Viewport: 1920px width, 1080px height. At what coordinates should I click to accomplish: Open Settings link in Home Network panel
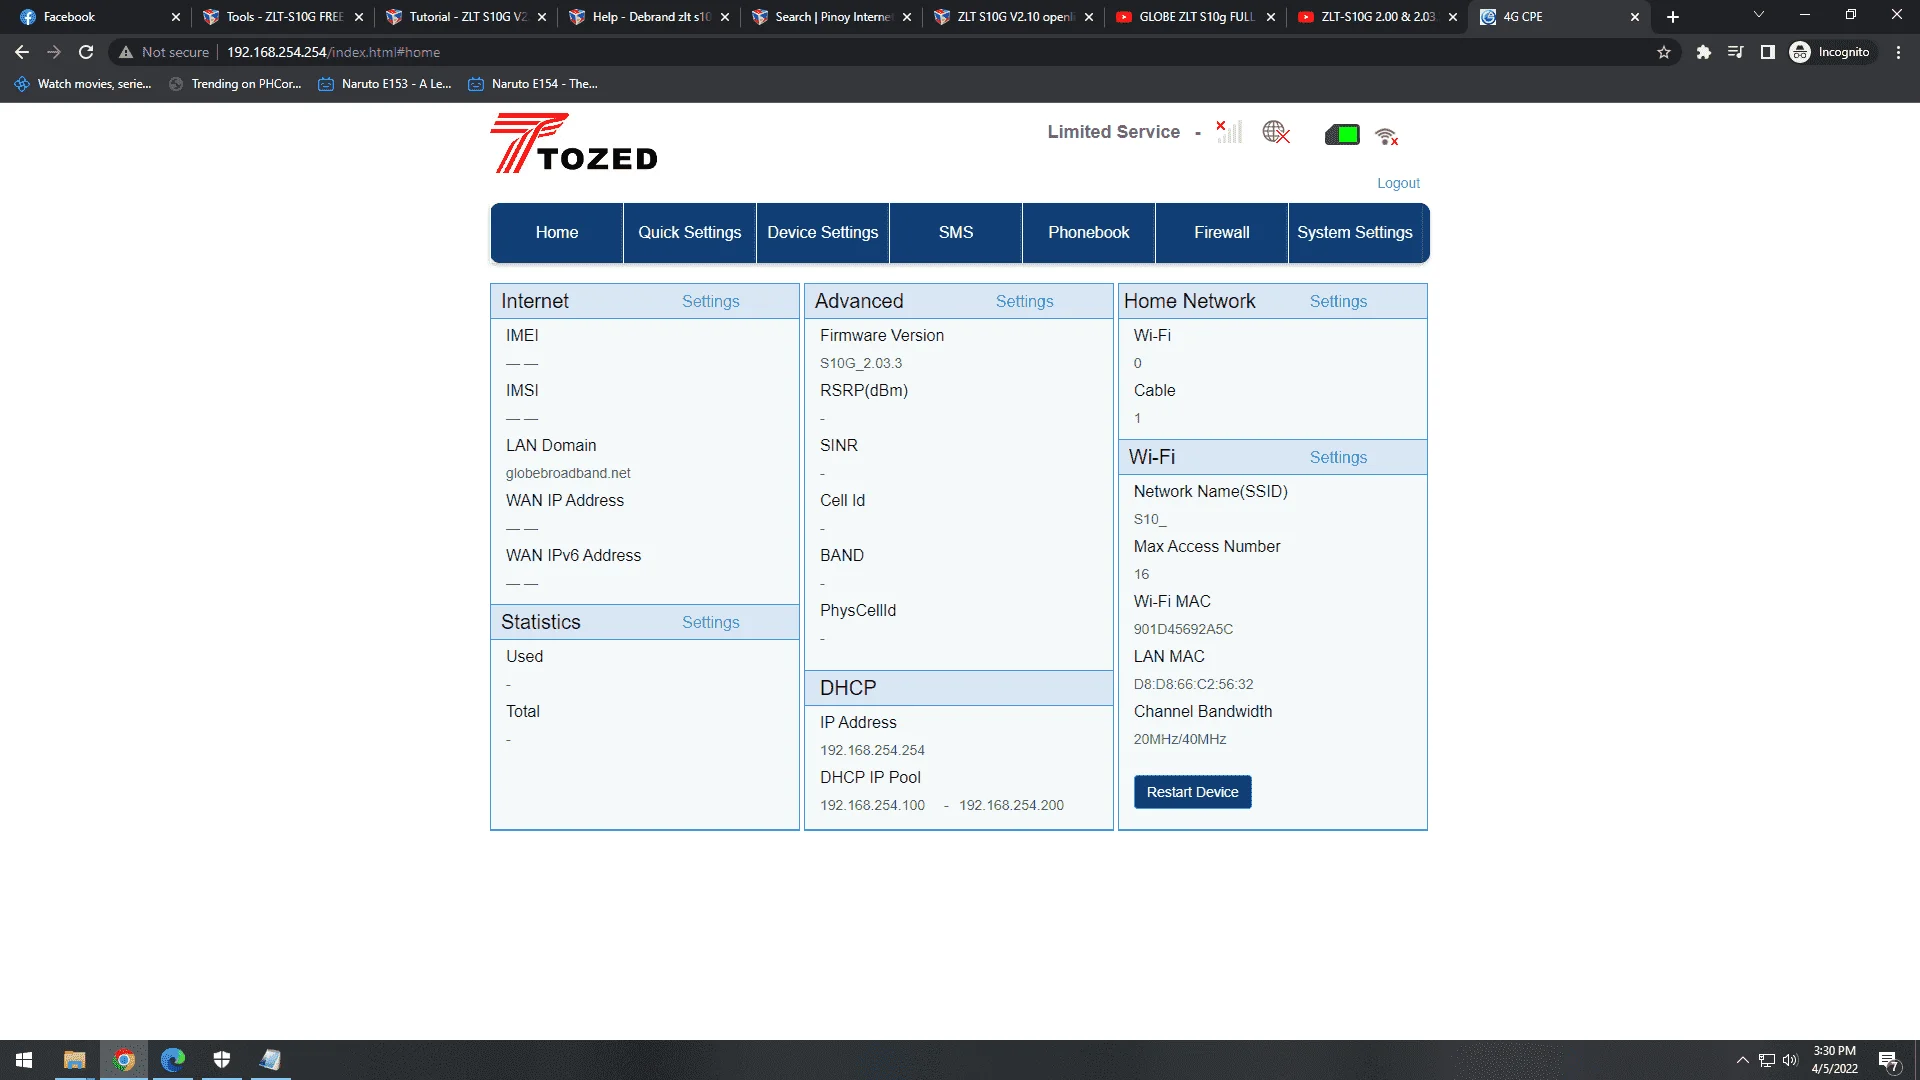click(x=1339, y=301)
